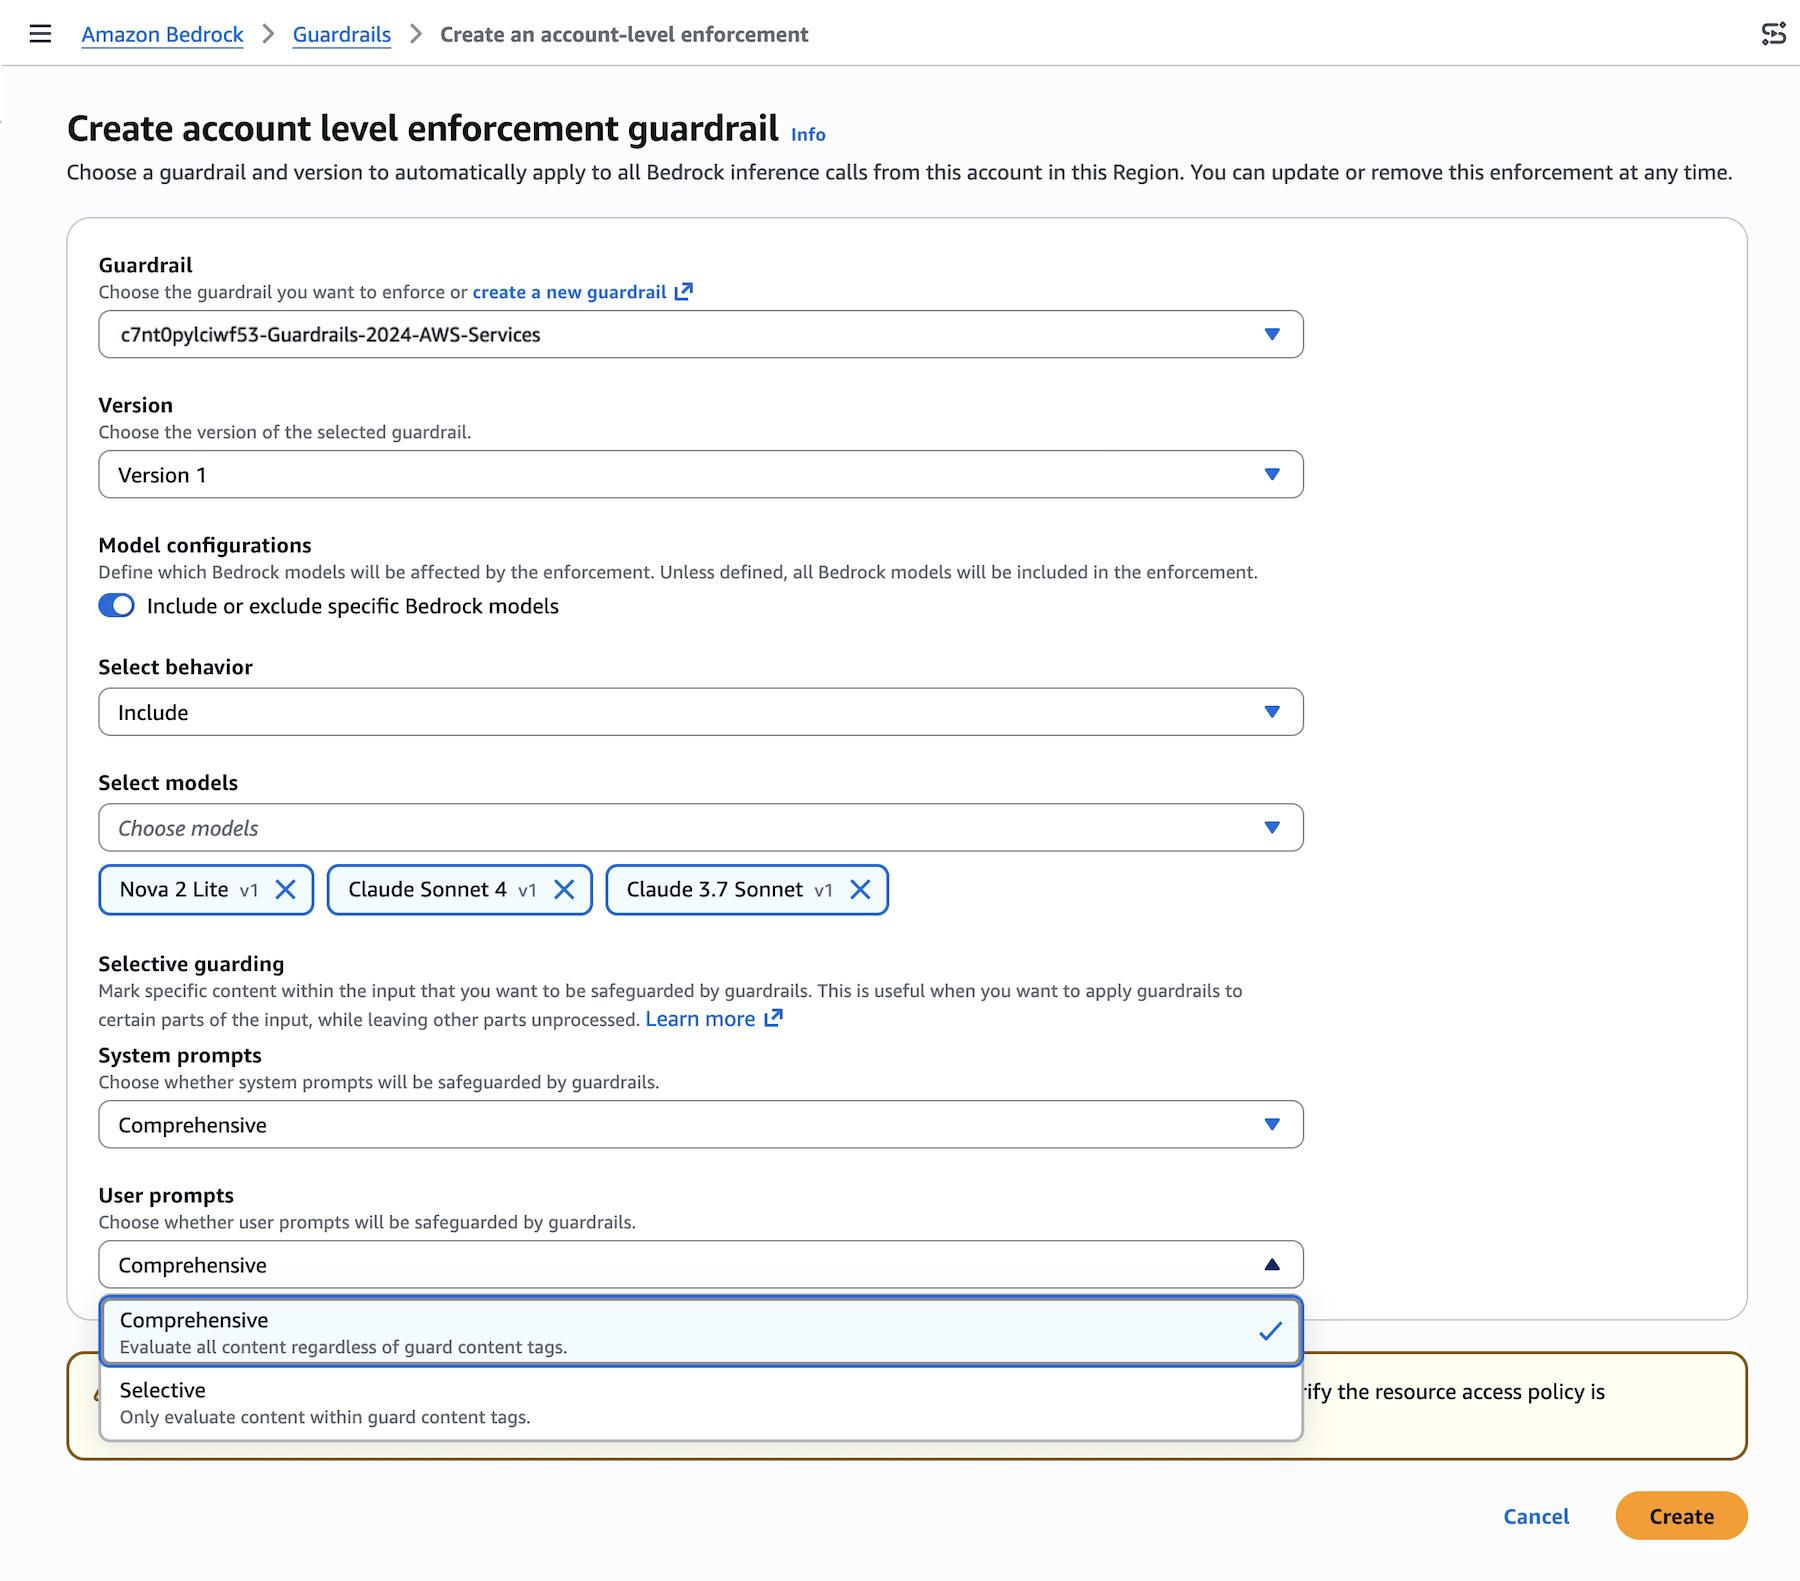The height and width of the screenshot is (1581, 1800).
Task: Click the top-right panel settings icon
Action: (x=1773, y=34)
